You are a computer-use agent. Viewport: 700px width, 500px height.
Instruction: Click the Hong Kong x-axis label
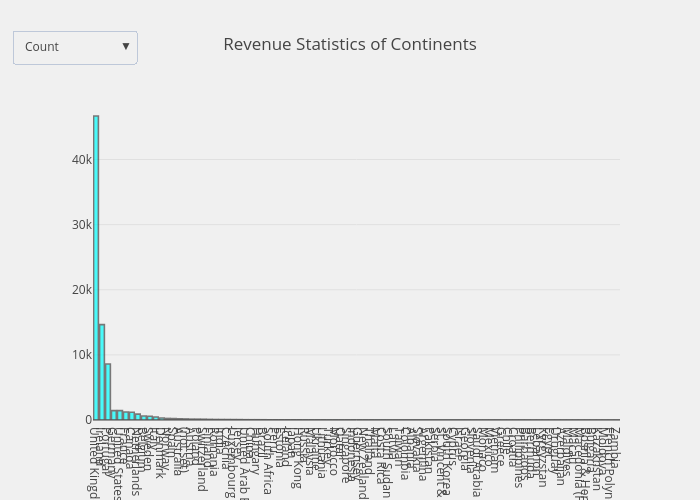coord(296,457)
